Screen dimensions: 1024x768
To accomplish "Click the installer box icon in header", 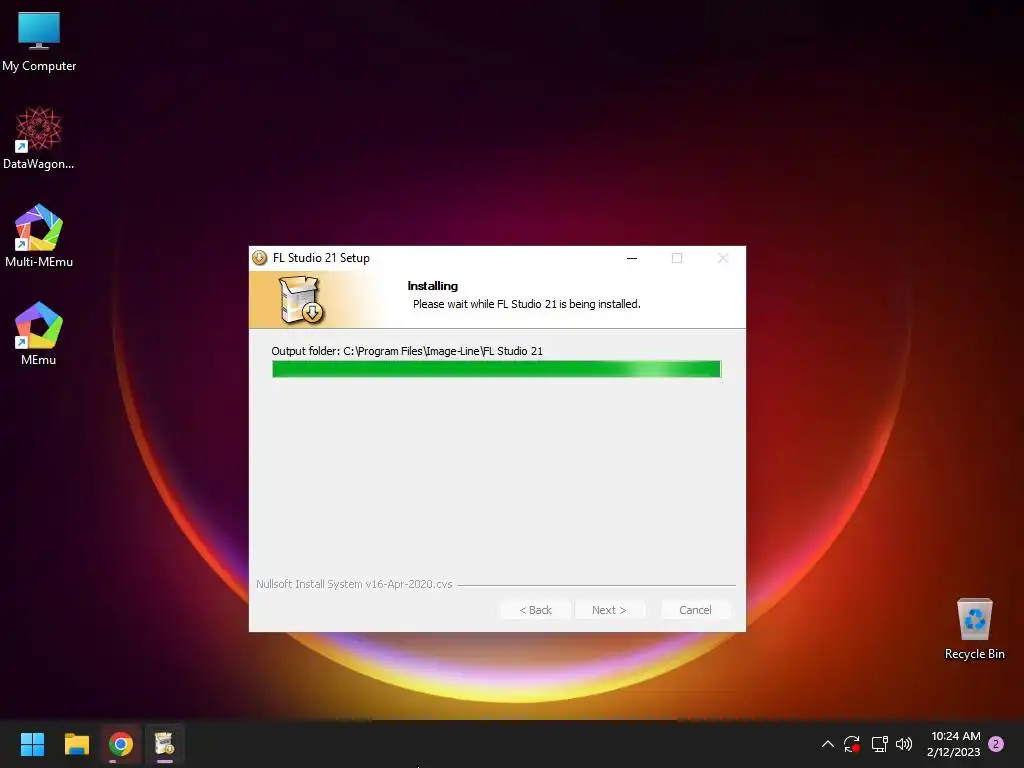I will tap(302, 300).
